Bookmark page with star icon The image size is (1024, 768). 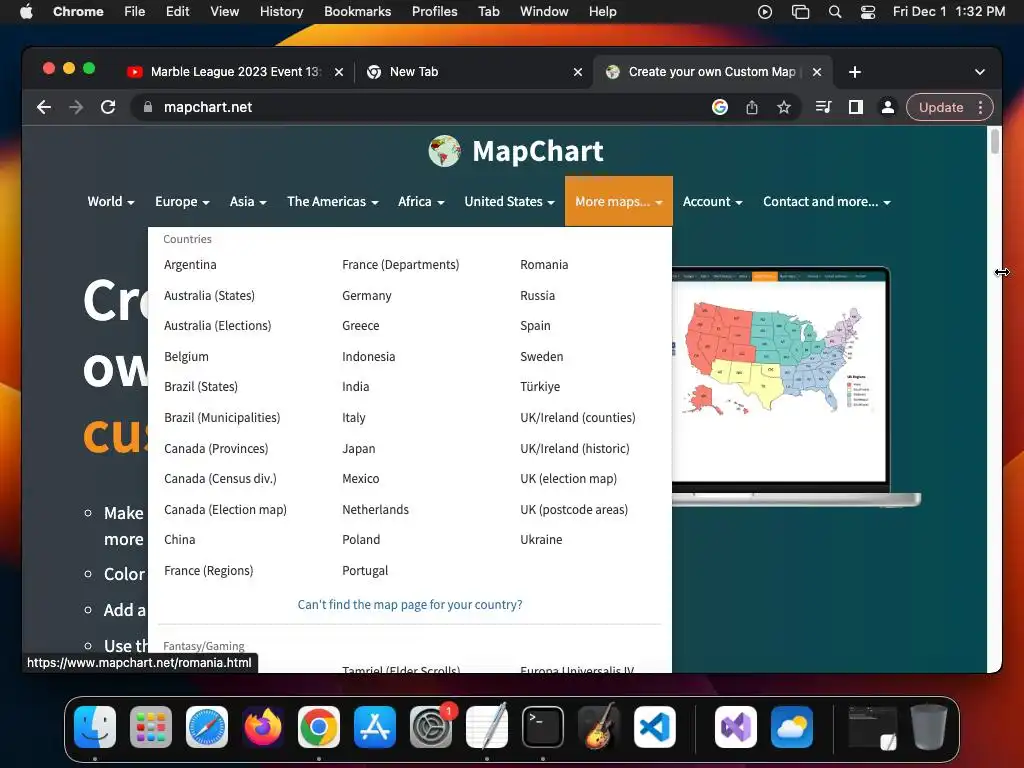tap(784, 107)
